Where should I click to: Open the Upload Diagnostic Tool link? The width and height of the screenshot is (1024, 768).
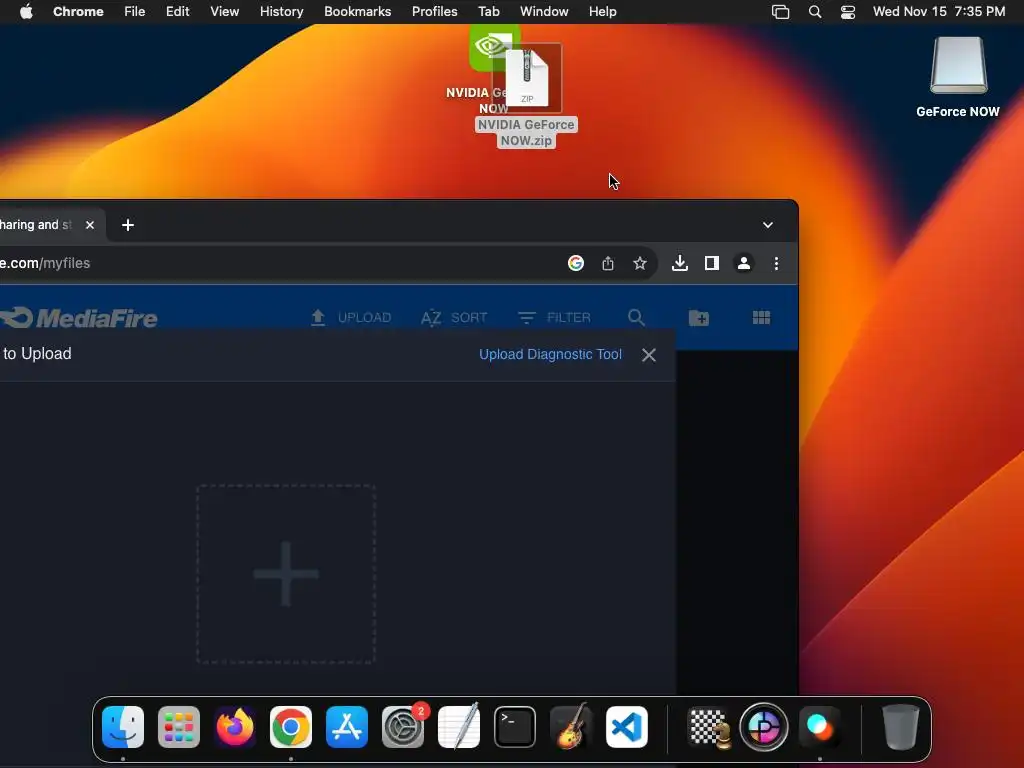(x=550, y=354)
